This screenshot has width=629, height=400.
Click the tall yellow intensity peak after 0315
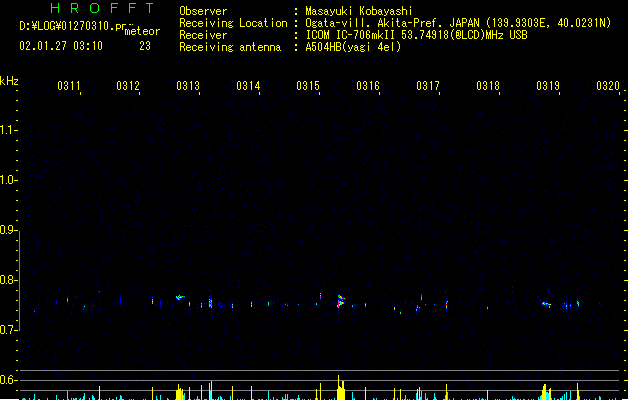coord(341,388)
